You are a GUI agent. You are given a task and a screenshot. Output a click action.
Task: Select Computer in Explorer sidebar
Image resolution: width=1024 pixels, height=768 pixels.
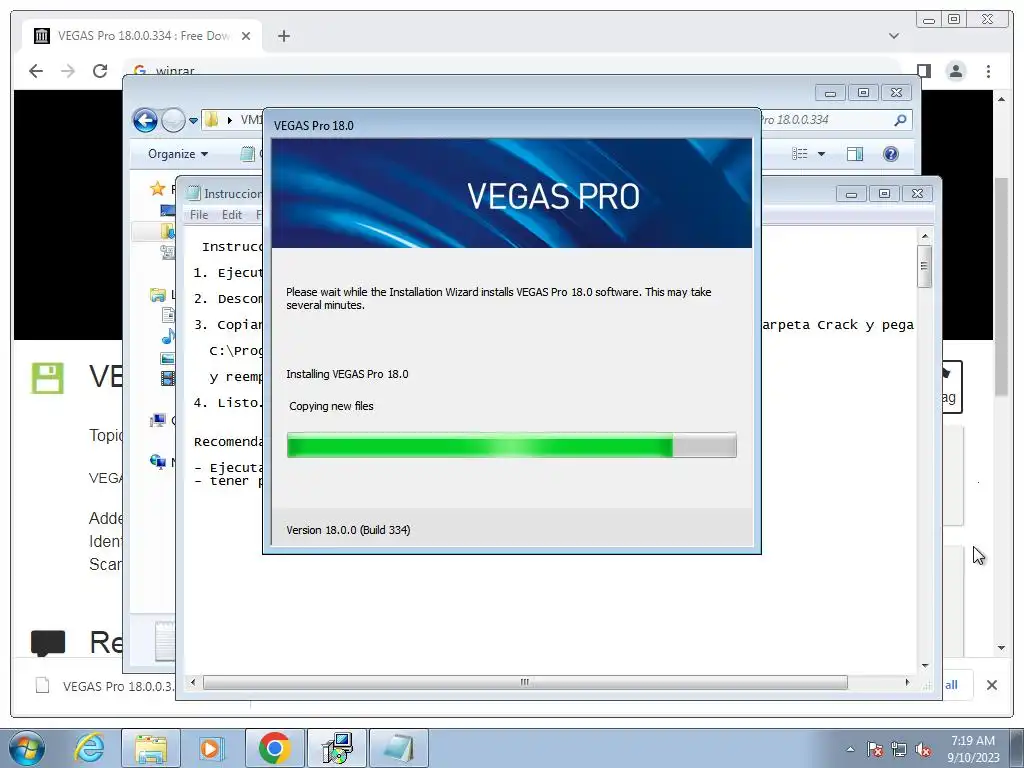pyautogui.click(x=157, y=420)
